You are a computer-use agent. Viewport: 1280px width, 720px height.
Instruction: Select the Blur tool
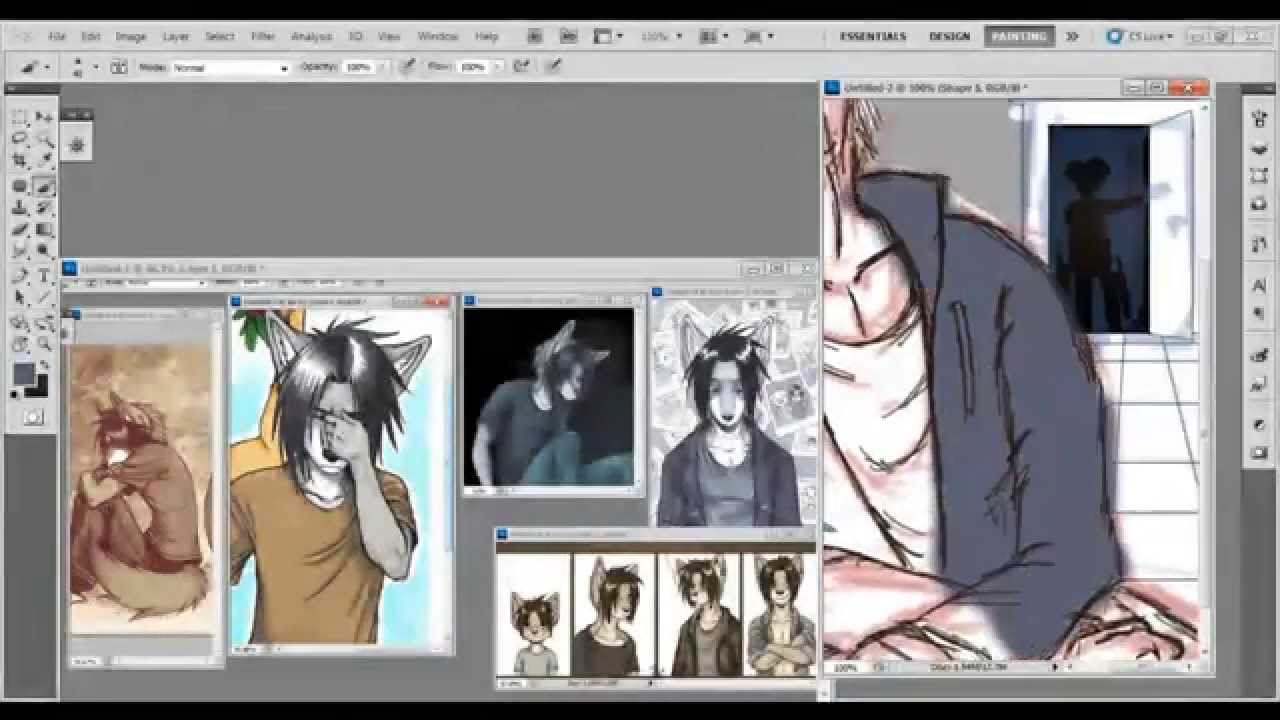[20, 249]
